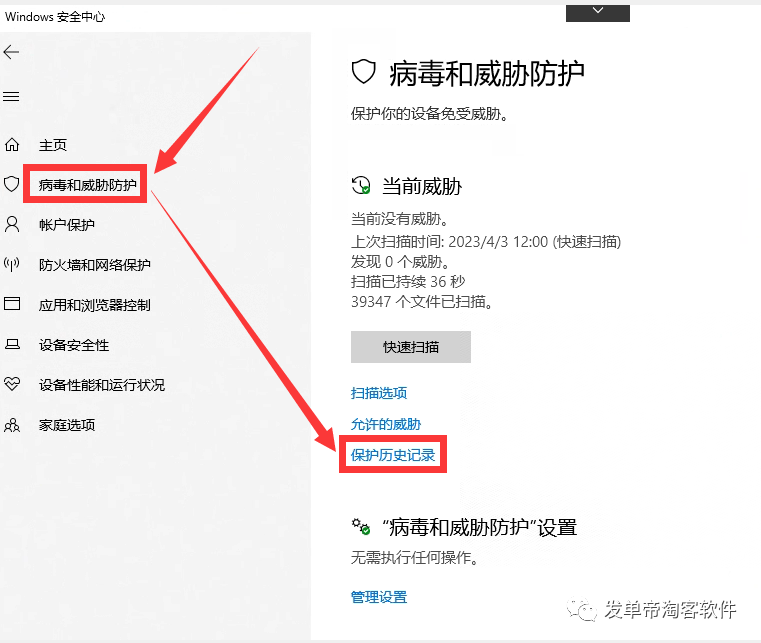Image resolution: width=761 pixels, height=643 pixels.
Task: Click the text 发现 0 个威胁。
Action: click(x=400, y=262)
